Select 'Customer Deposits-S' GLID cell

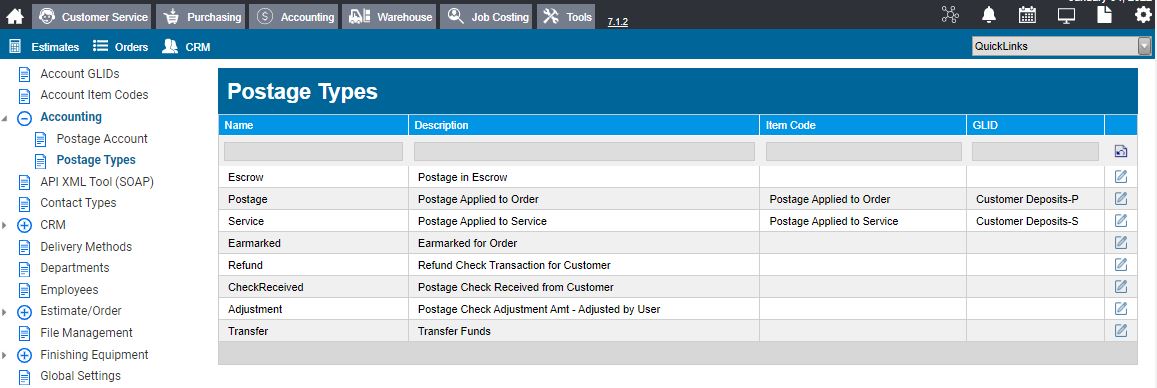pos(1035,221)
